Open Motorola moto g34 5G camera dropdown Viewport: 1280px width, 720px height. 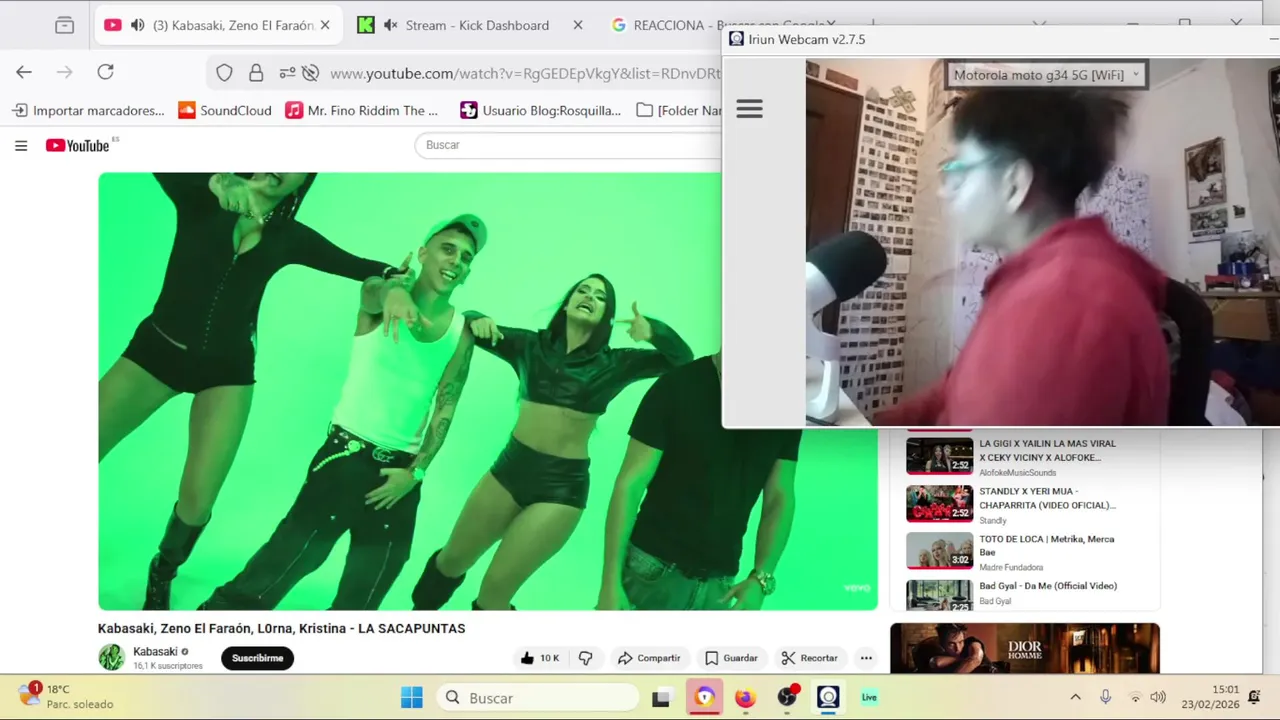tap(1046, 75)
